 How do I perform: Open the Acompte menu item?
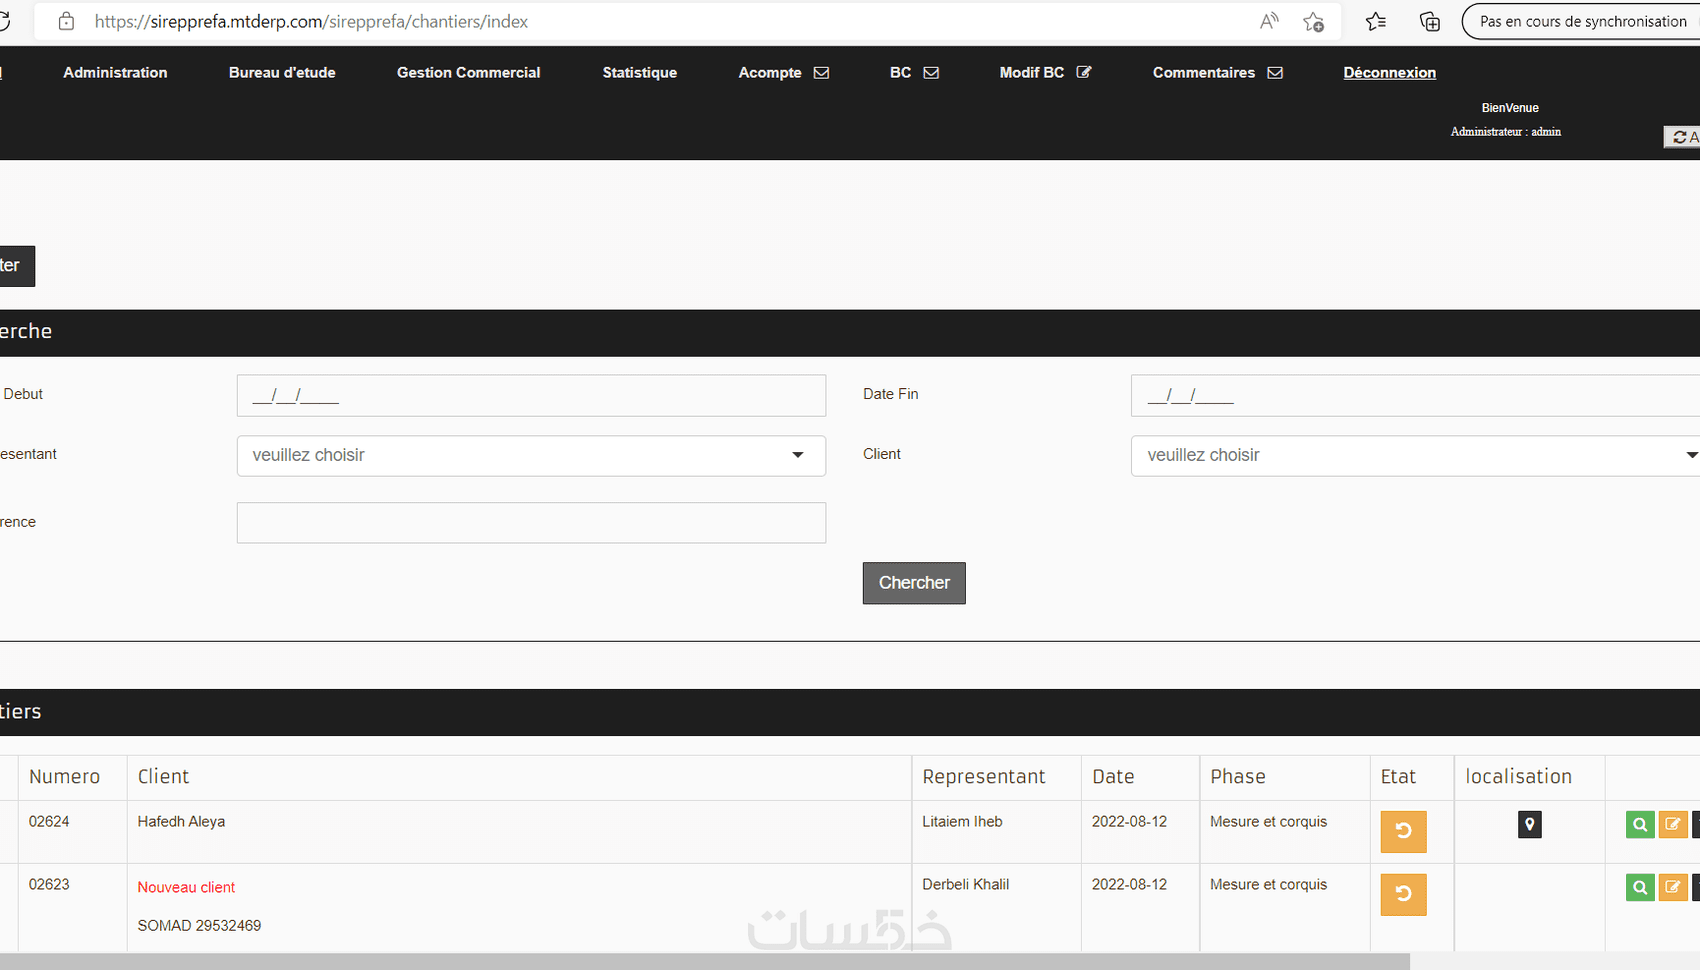(770, 72)
